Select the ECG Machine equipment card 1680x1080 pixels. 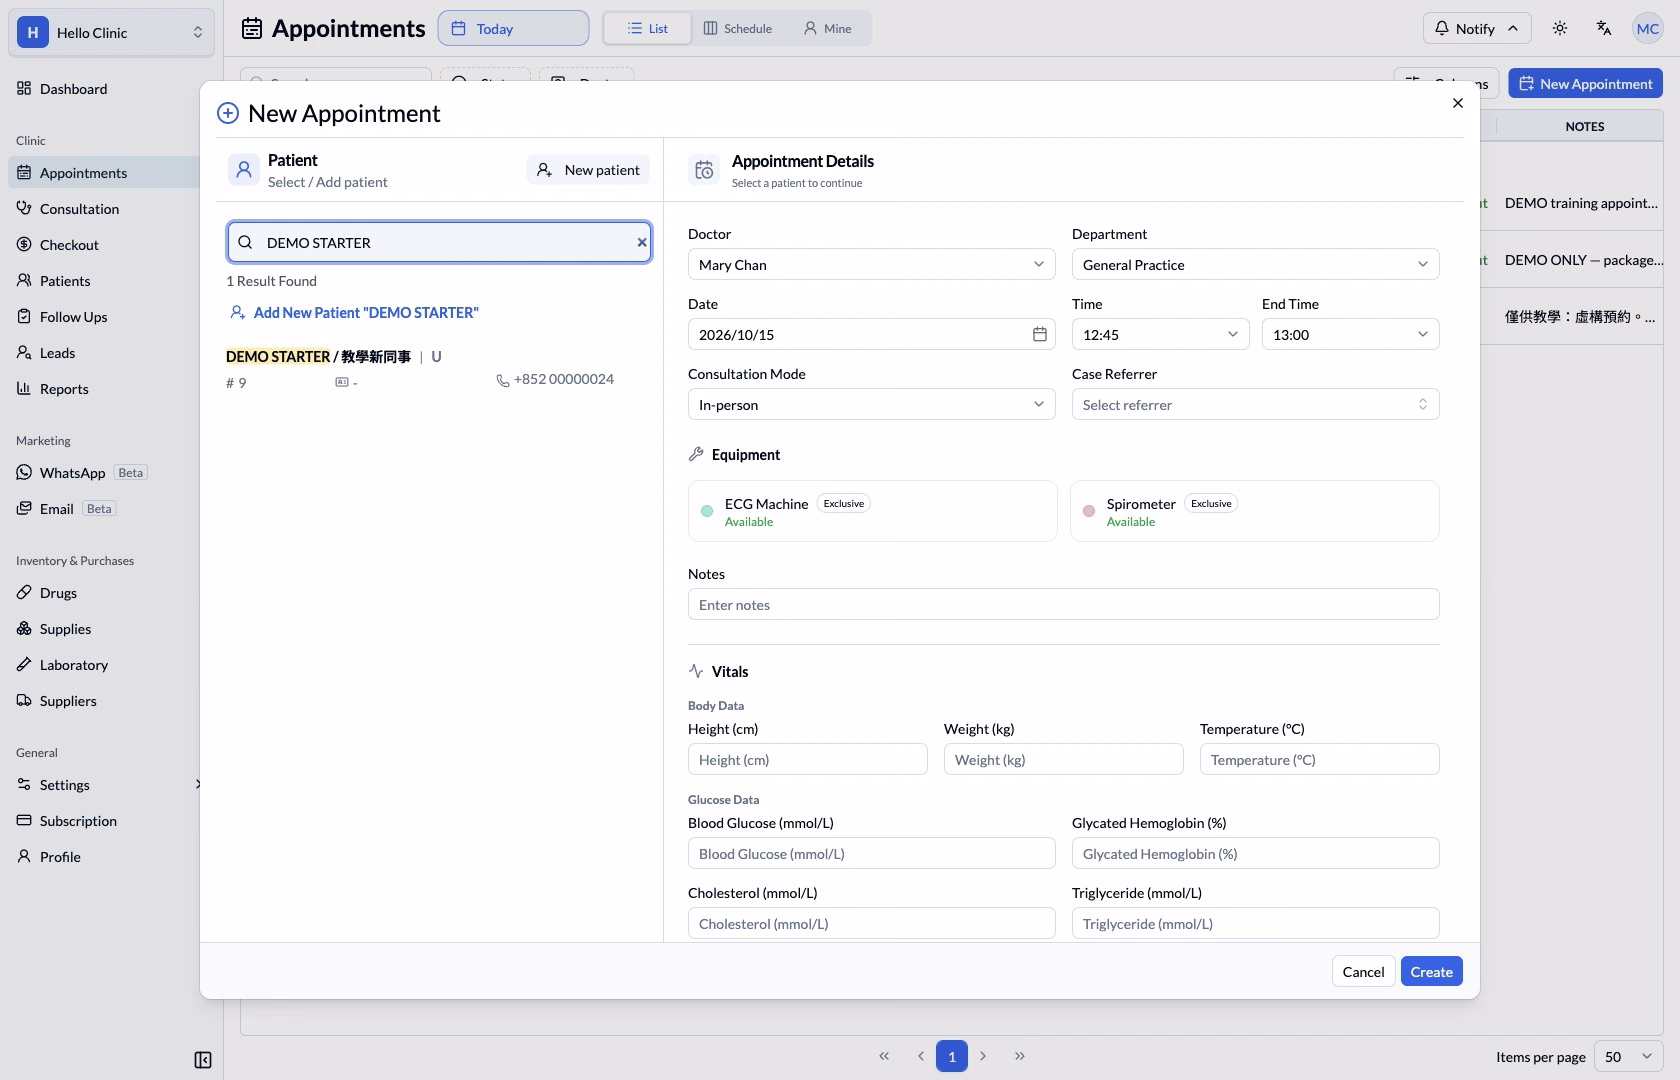[x=872, y=511]
